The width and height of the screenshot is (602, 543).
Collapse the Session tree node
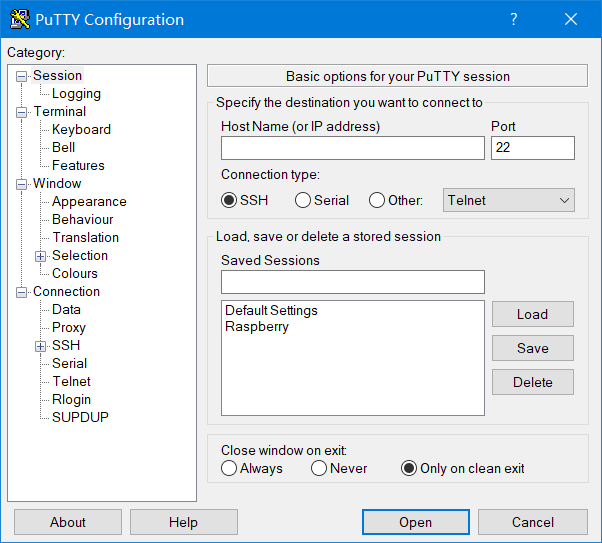[22, 76]
